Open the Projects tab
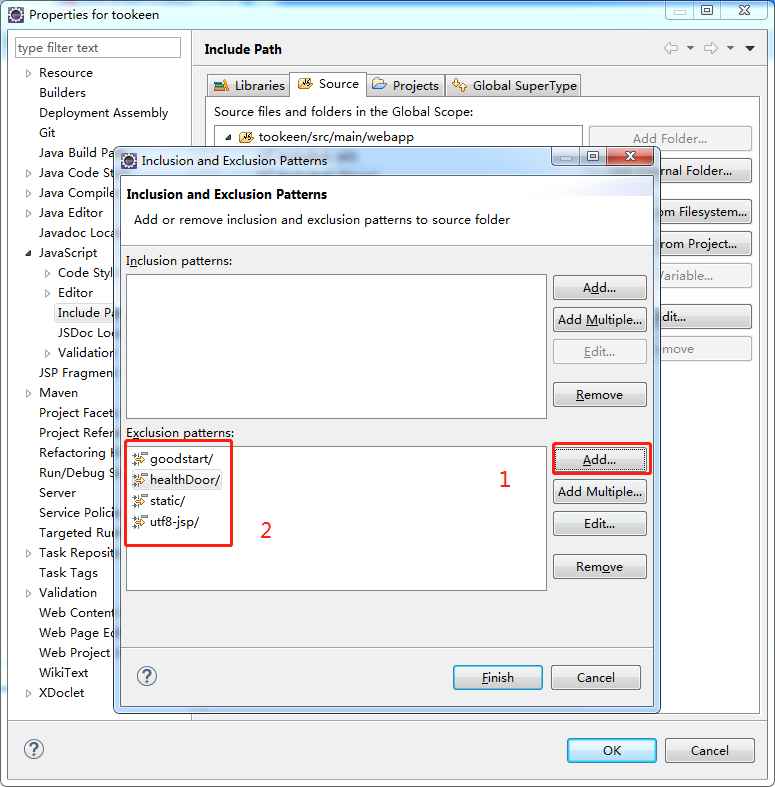 pyautogui.click(x=405, y=85)
